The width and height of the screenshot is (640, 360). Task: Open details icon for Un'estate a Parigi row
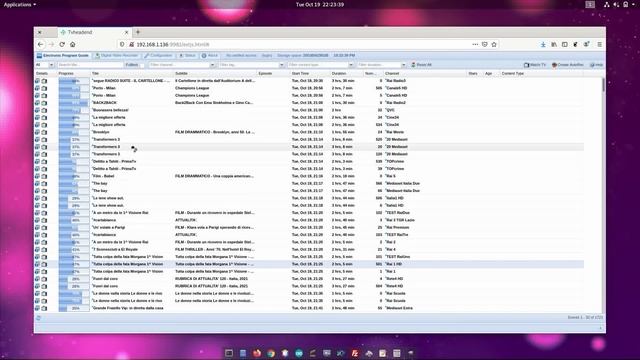pos(38,228)
